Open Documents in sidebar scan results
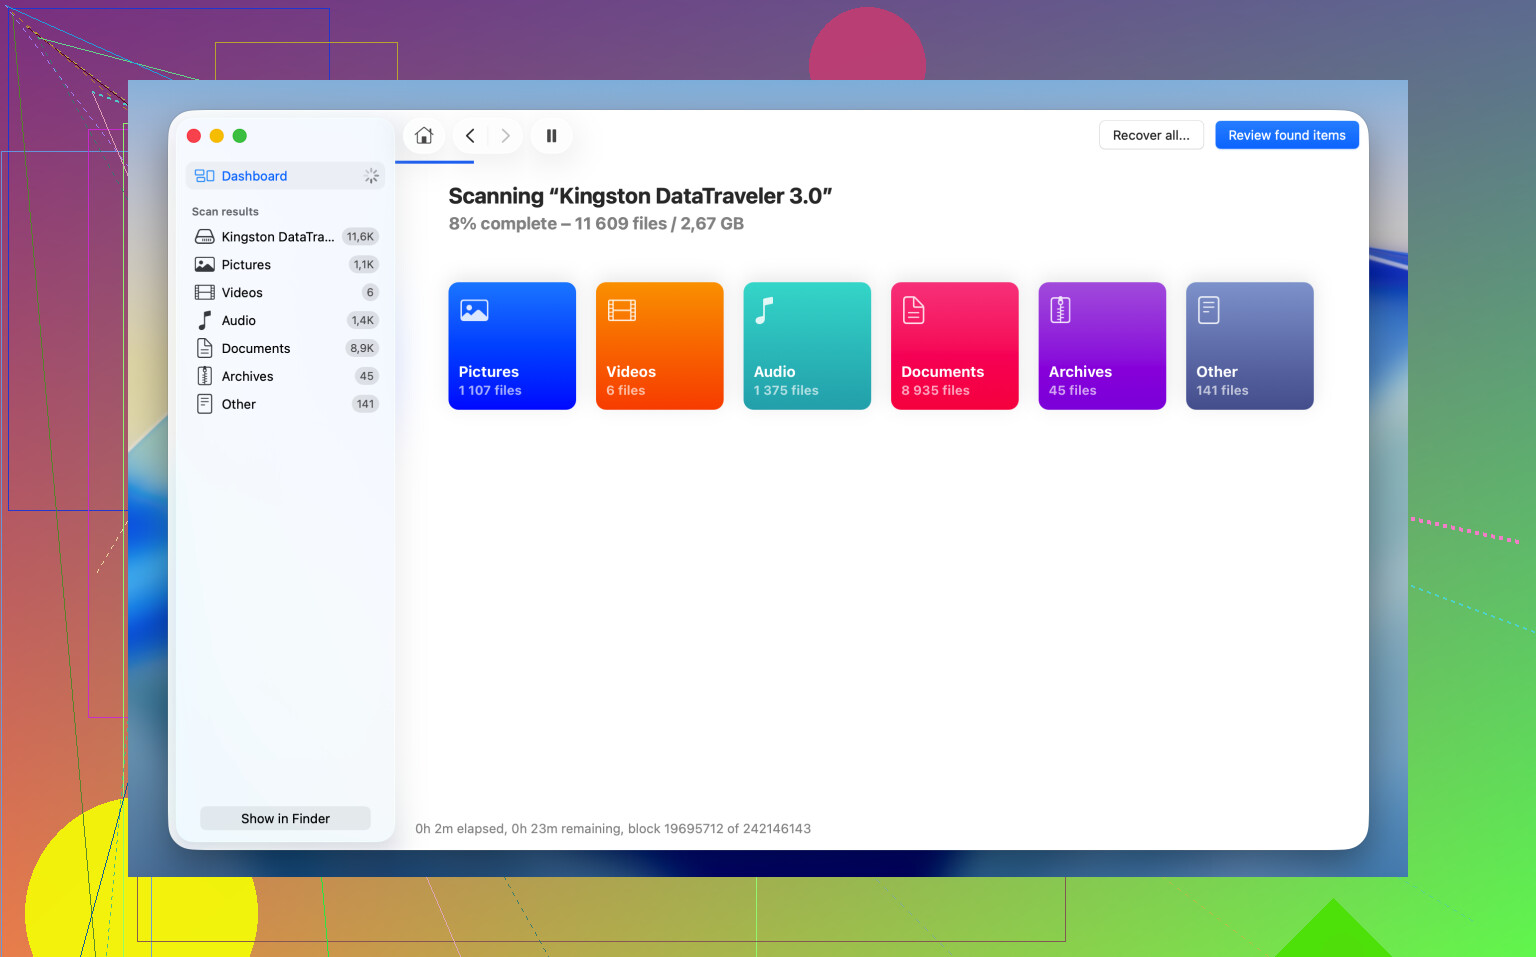Viewport: 1536px width, 957px height. (285, 349)
